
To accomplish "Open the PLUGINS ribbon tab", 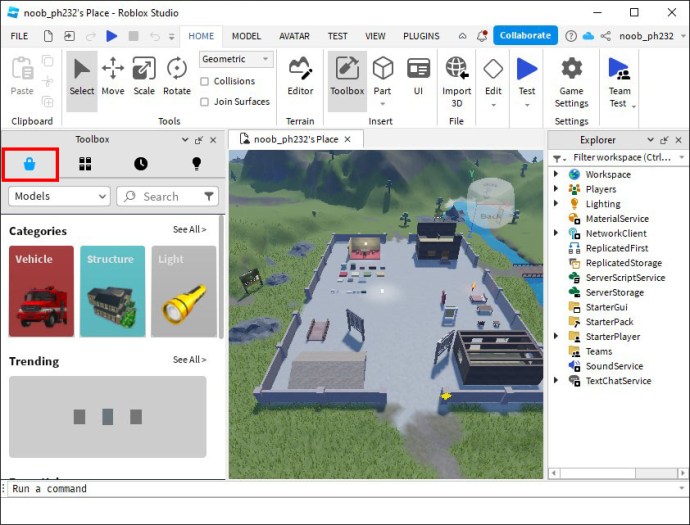I will coord(421,36).
